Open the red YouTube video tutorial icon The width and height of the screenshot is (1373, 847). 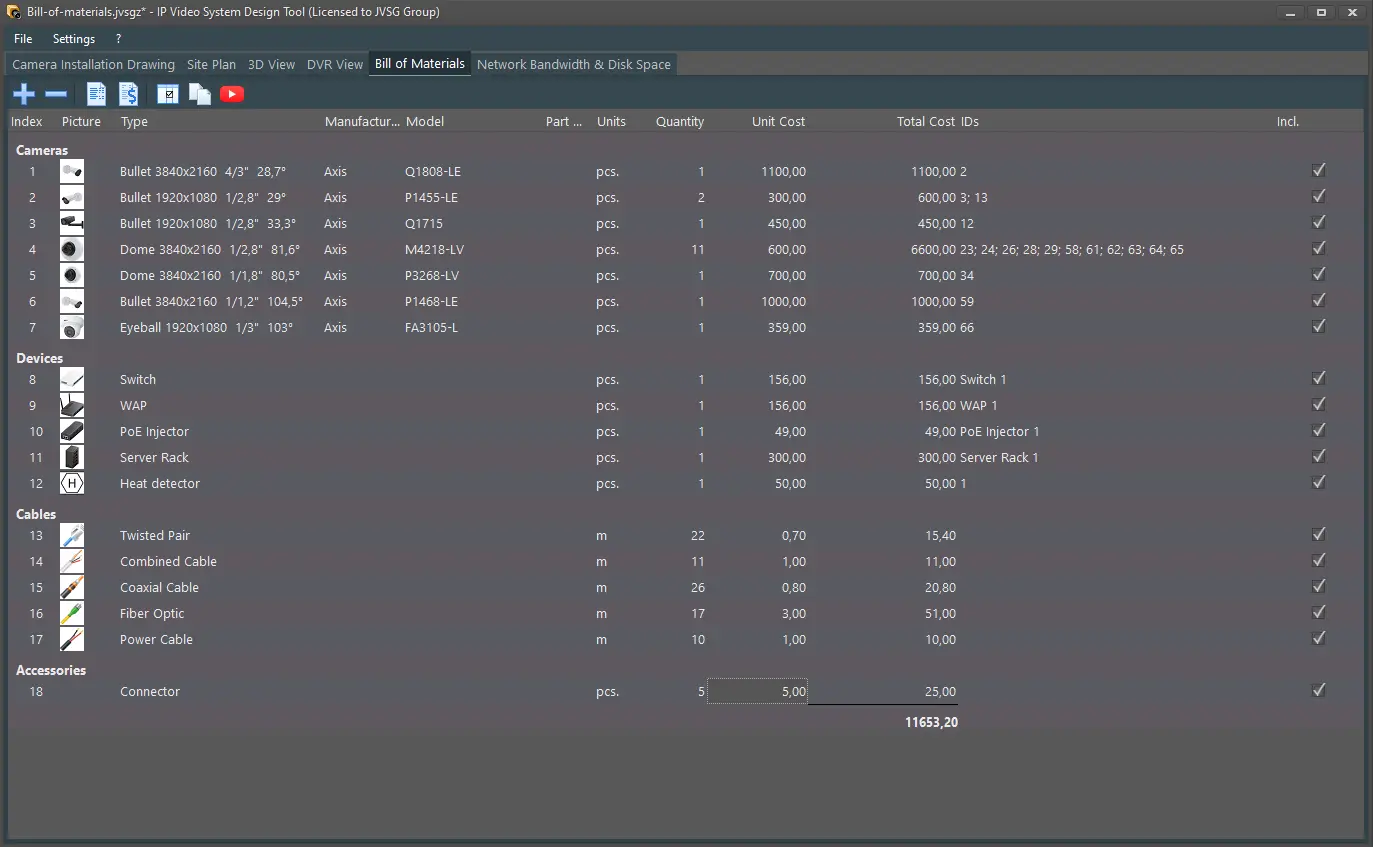(x=232, y=94)
